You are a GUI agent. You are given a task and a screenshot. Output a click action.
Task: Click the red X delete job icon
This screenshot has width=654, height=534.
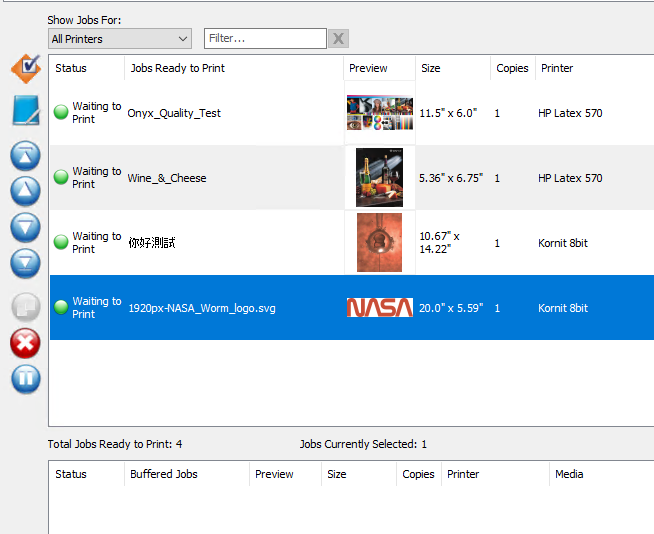(25, 343)
